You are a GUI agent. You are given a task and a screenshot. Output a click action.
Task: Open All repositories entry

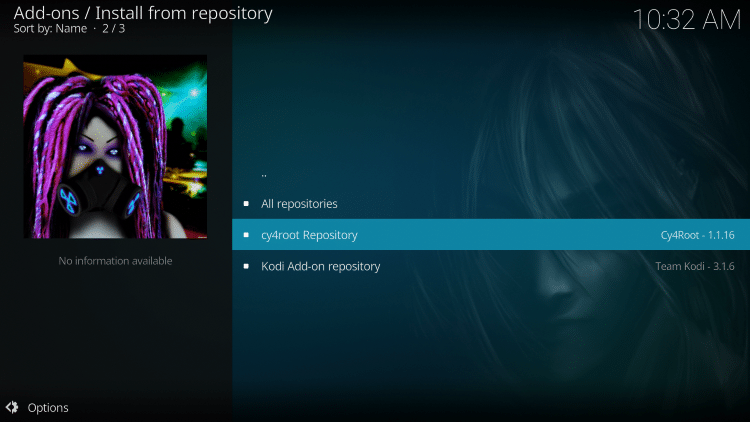pos(491,204)
